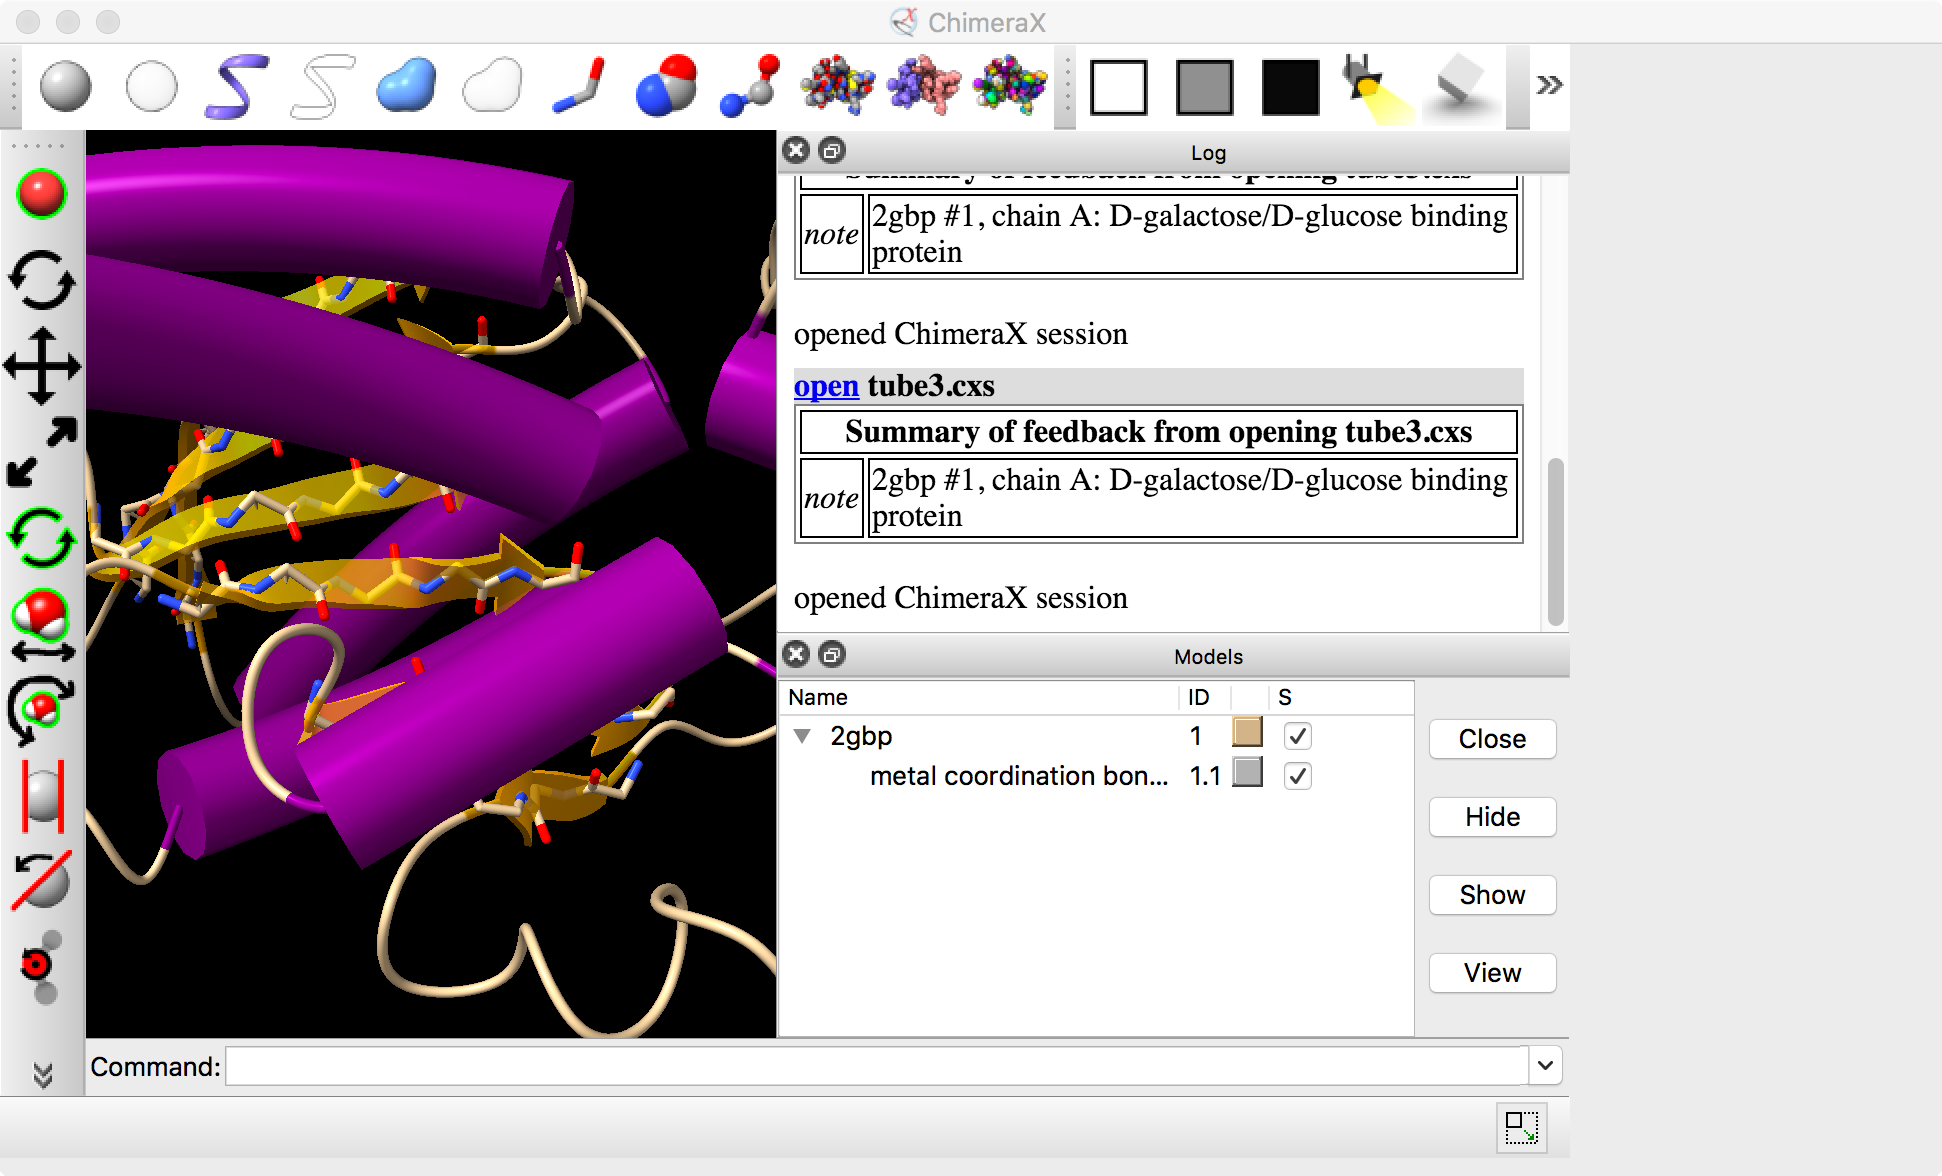Image resolution: width=1942 pixels, height=1176 pixels.
Task: Open the command history dropdown
Action: pyautogui.click(x=1545, y=1066)
